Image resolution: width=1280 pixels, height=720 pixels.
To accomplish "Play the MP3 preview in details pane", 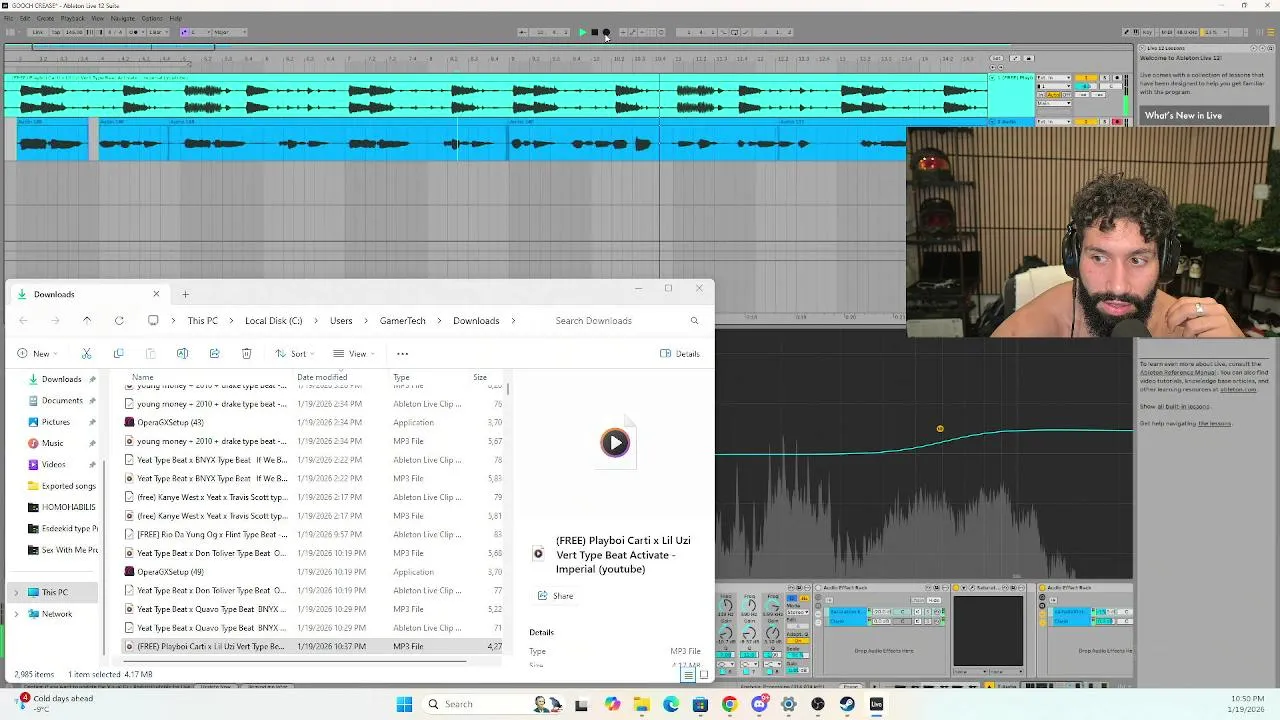I will [615, 443].
